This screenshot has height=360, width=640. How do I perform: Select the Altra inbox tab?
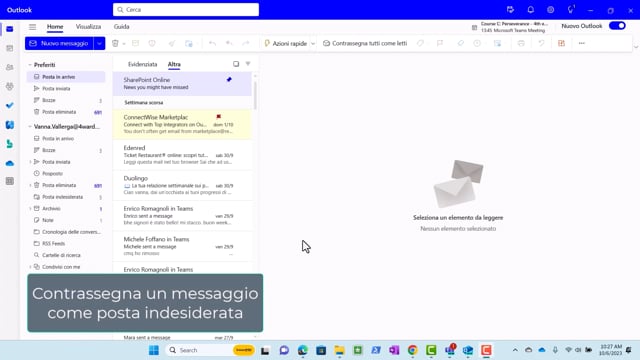tap(174, 64)
